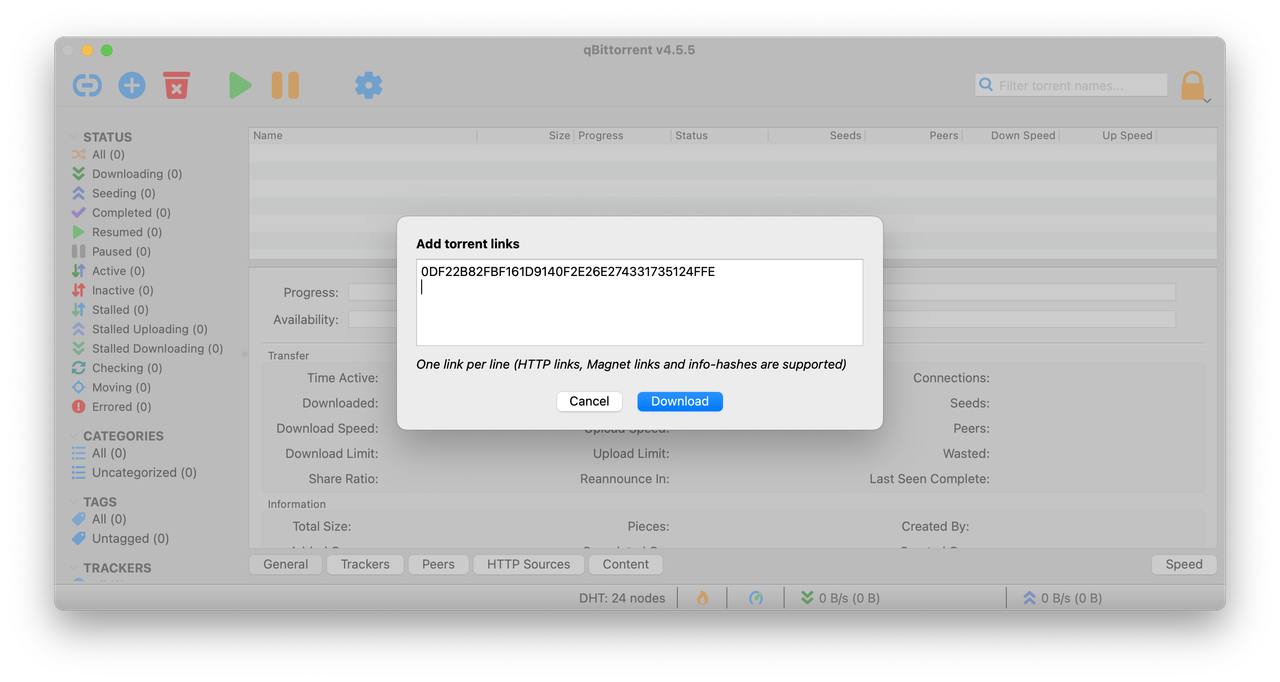Switch to the Content tab

(626, 564)
